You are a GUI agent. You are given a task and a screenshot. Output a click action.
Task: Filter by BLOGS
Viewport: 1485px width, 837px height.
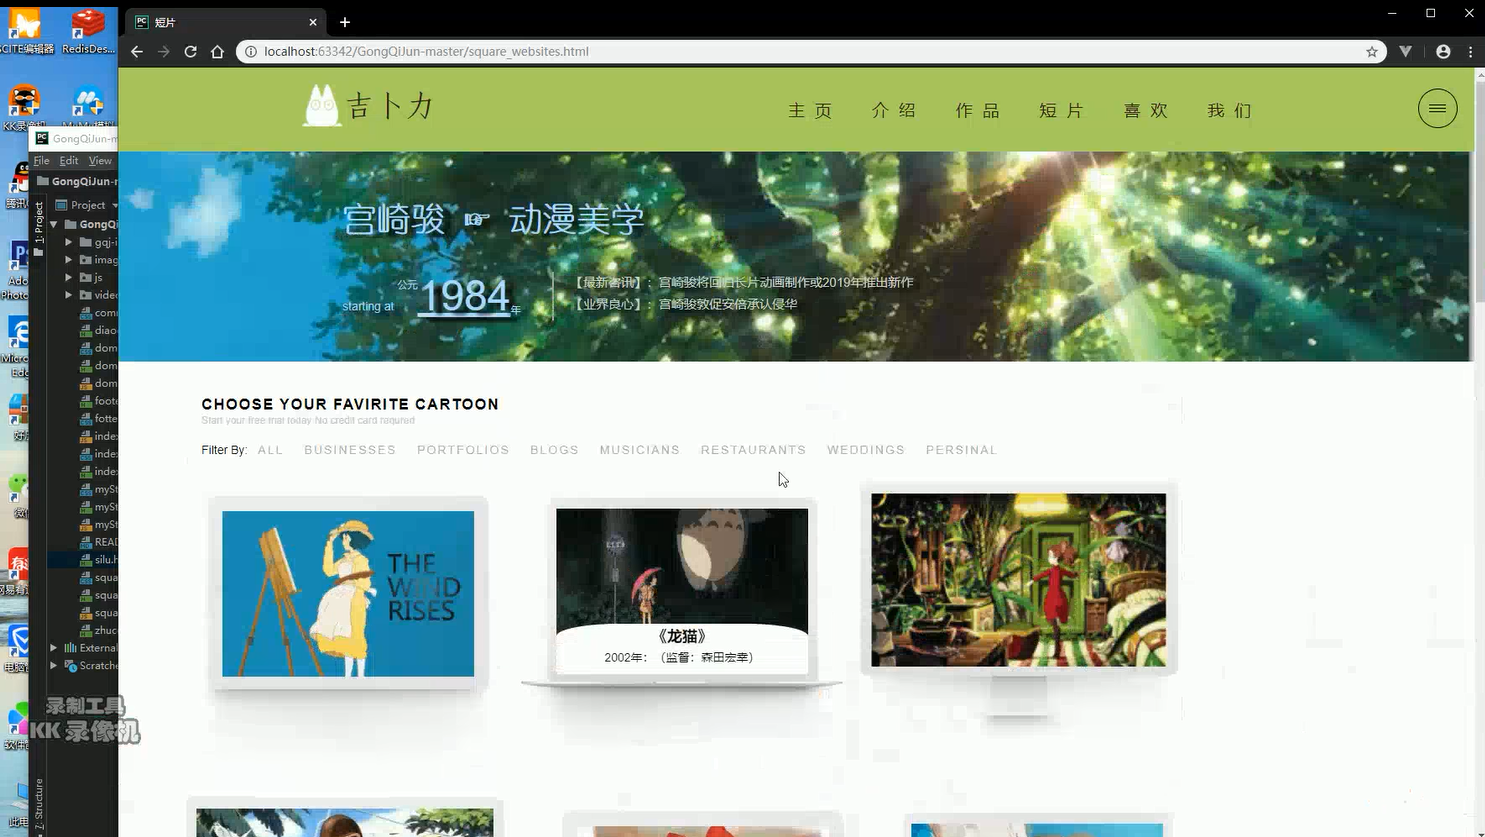(554, 450)
